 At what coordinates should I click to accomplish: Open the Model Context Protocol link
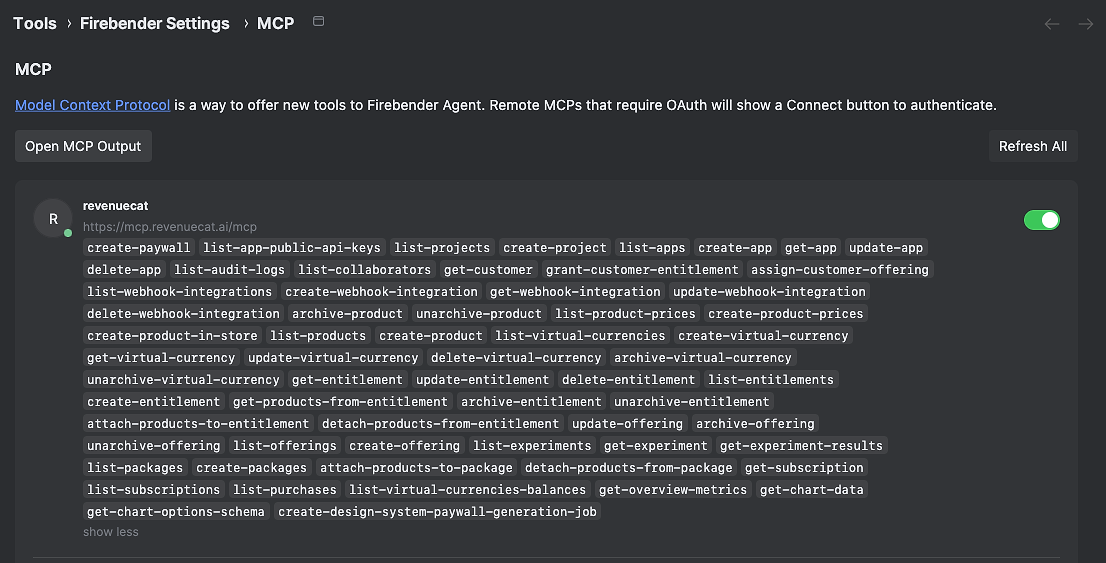92,105
